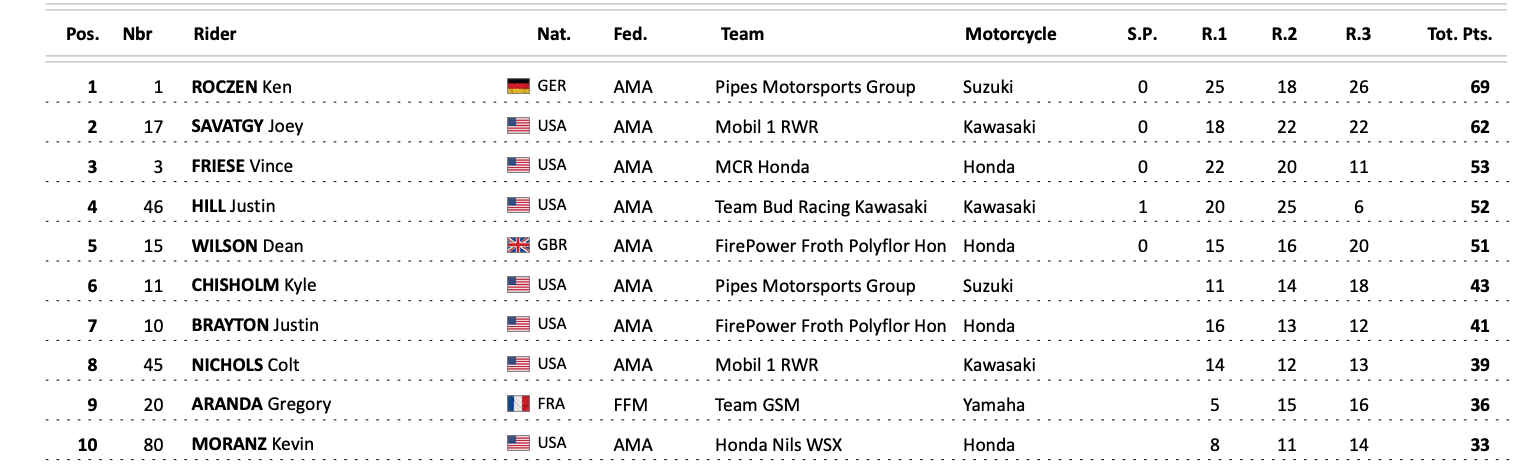Select rider name SAVATGY Joey
1534x474 pixels.
[247, 127]
